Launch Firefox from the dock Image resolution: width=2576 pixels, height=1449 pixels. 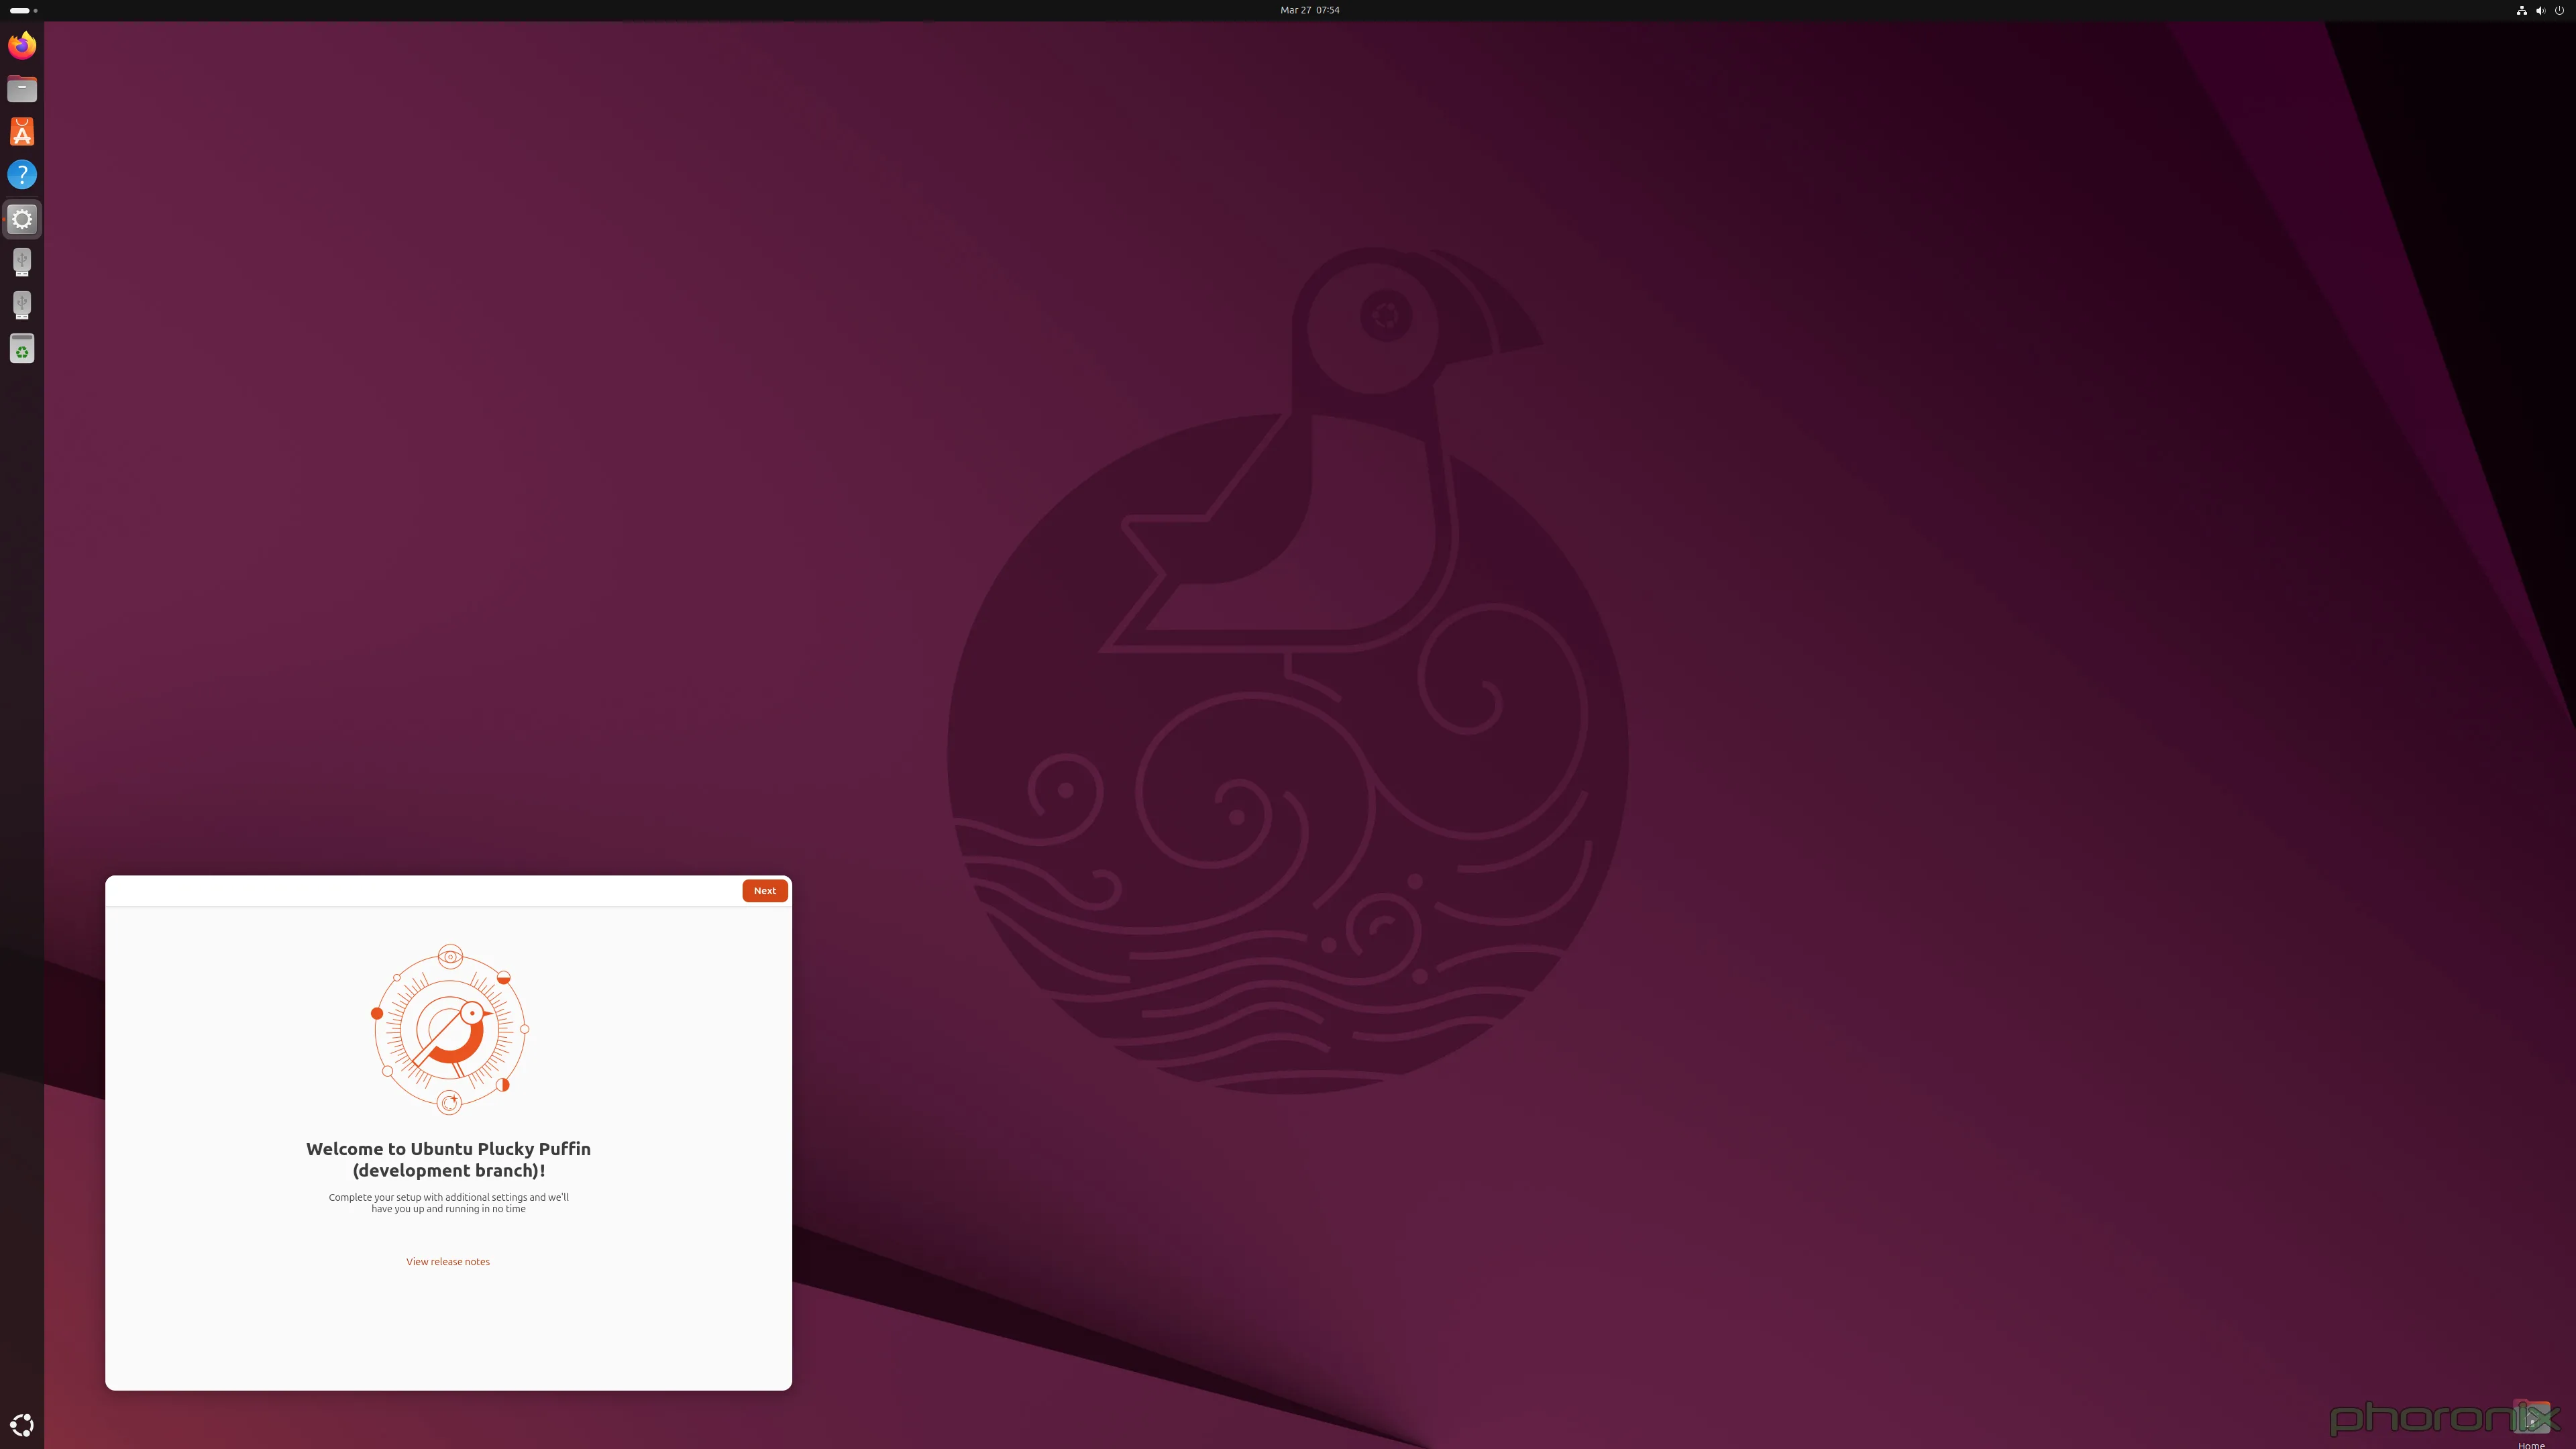21,45
